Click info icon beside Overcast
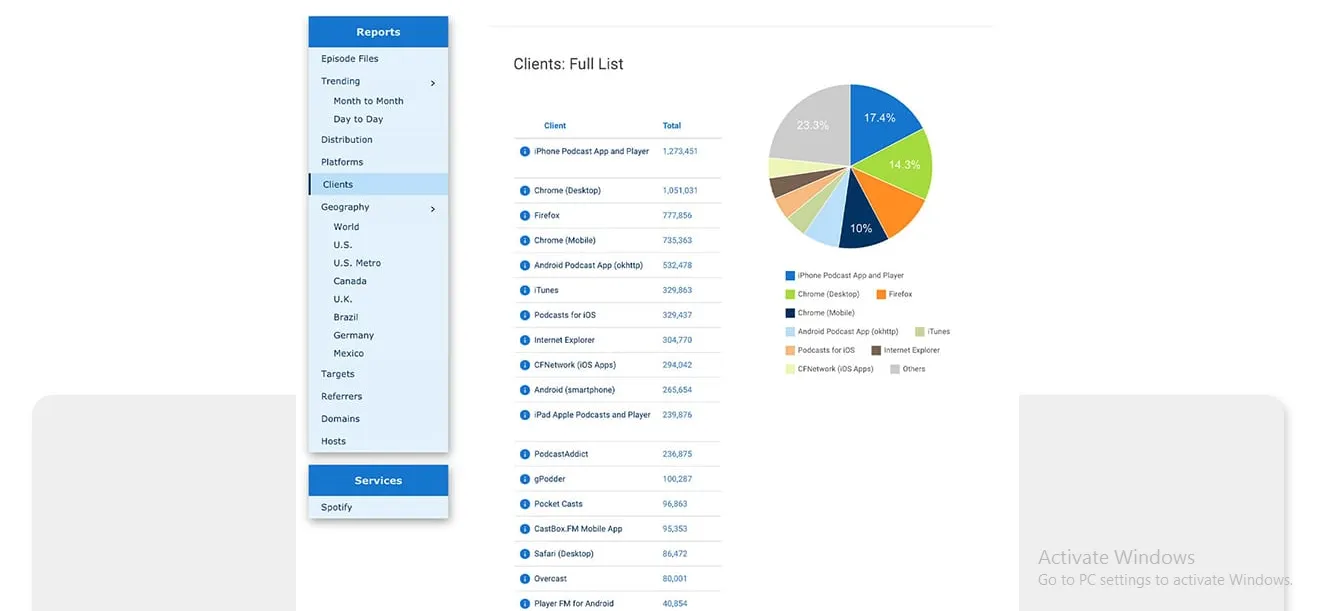Screen dimensions: 1332x611 point(525,579)
